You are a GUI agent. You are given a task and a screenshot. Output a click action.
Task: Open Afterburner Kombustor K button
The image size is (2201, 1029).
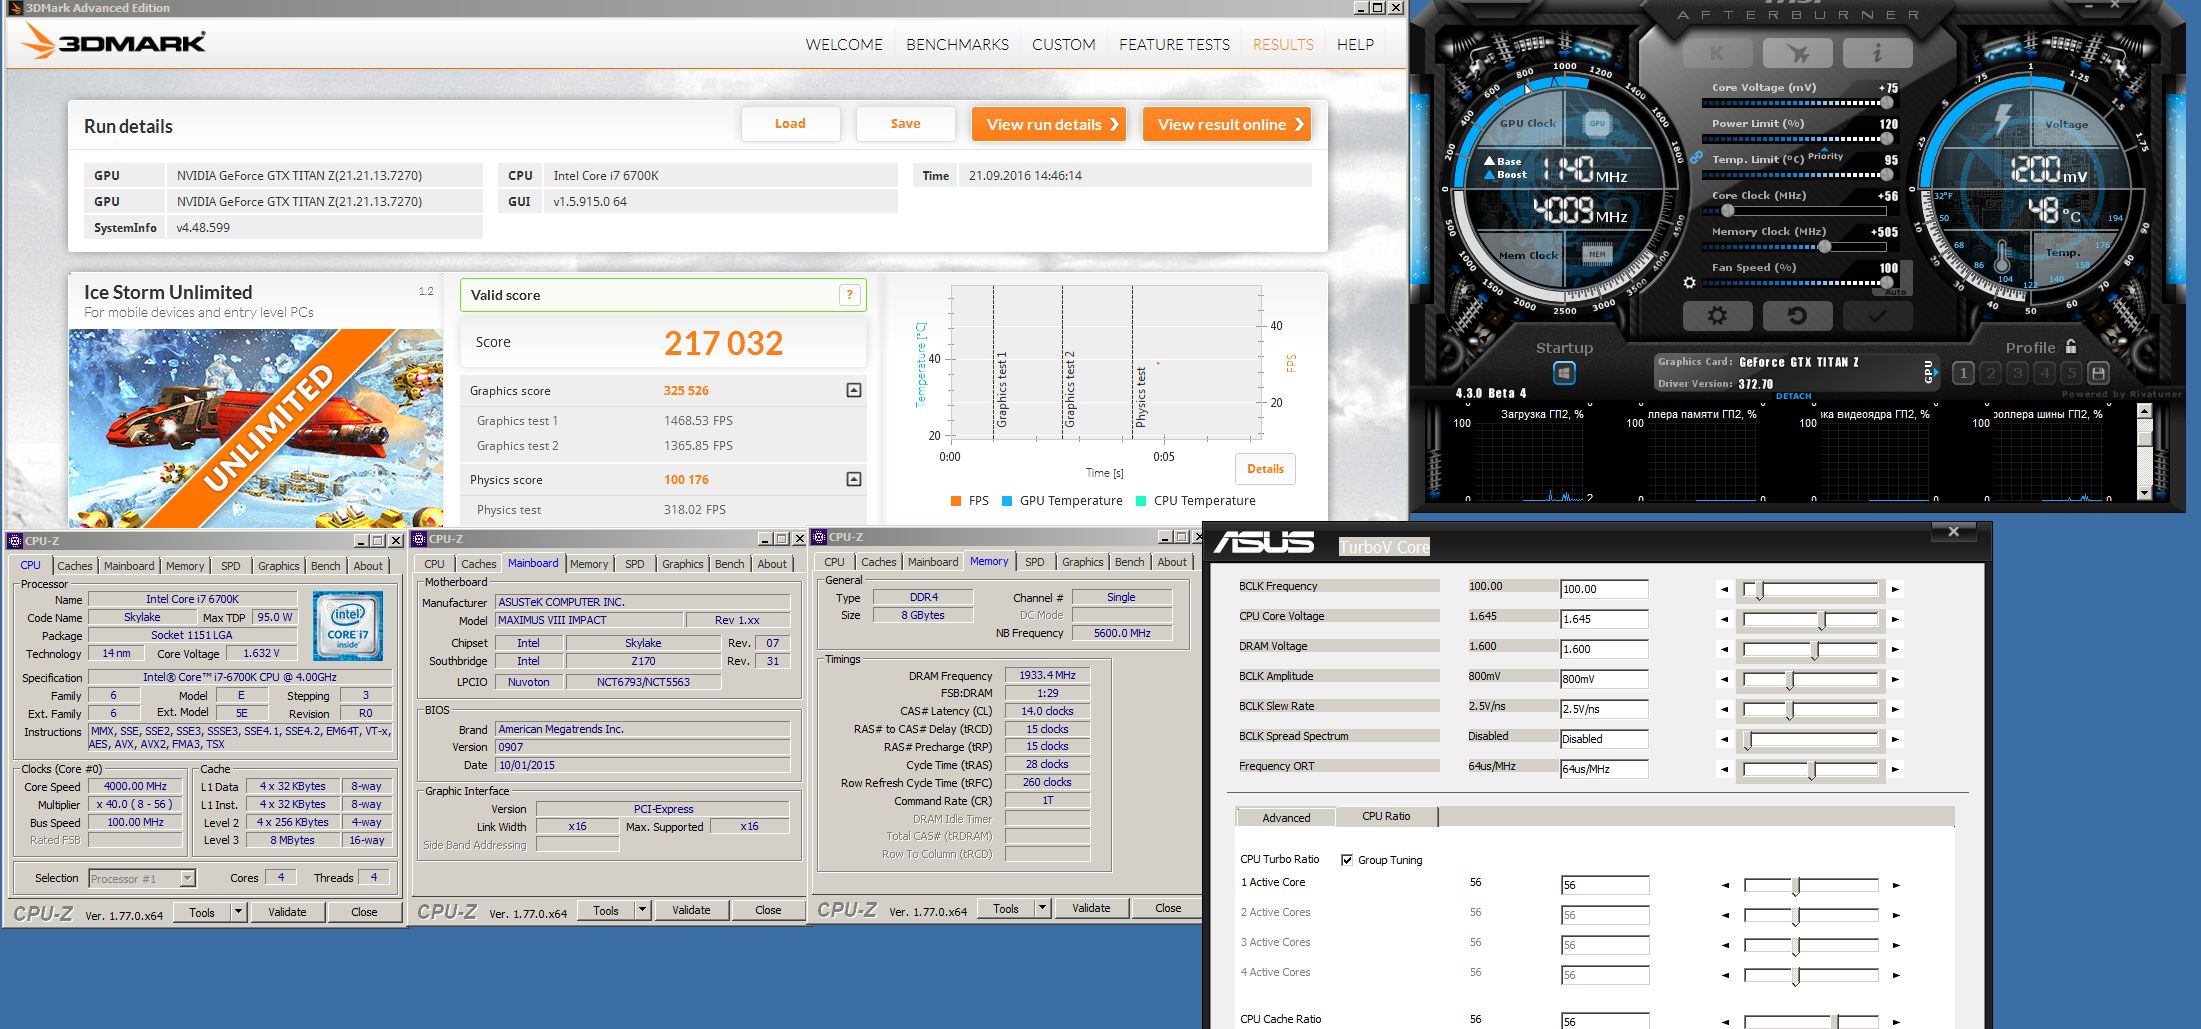(1717, 53)
